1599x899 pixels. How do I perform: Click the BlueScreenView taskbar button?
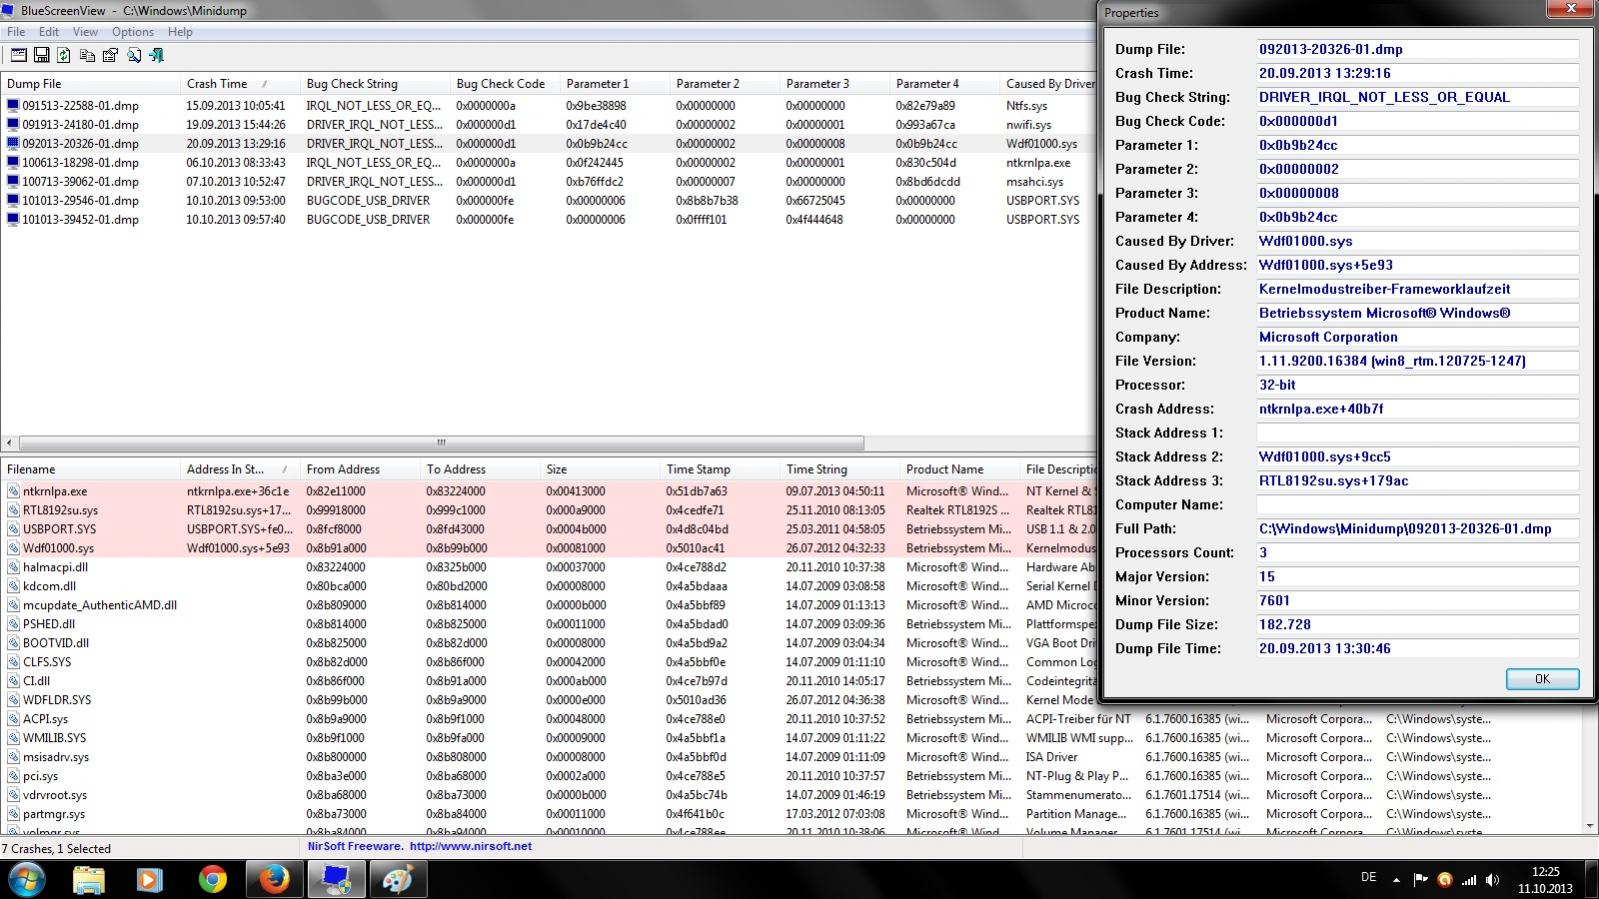(336, 880)
